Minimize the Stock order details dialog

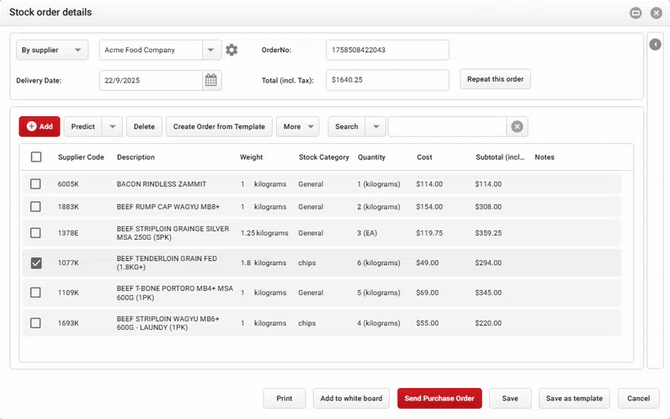(635, 12)
